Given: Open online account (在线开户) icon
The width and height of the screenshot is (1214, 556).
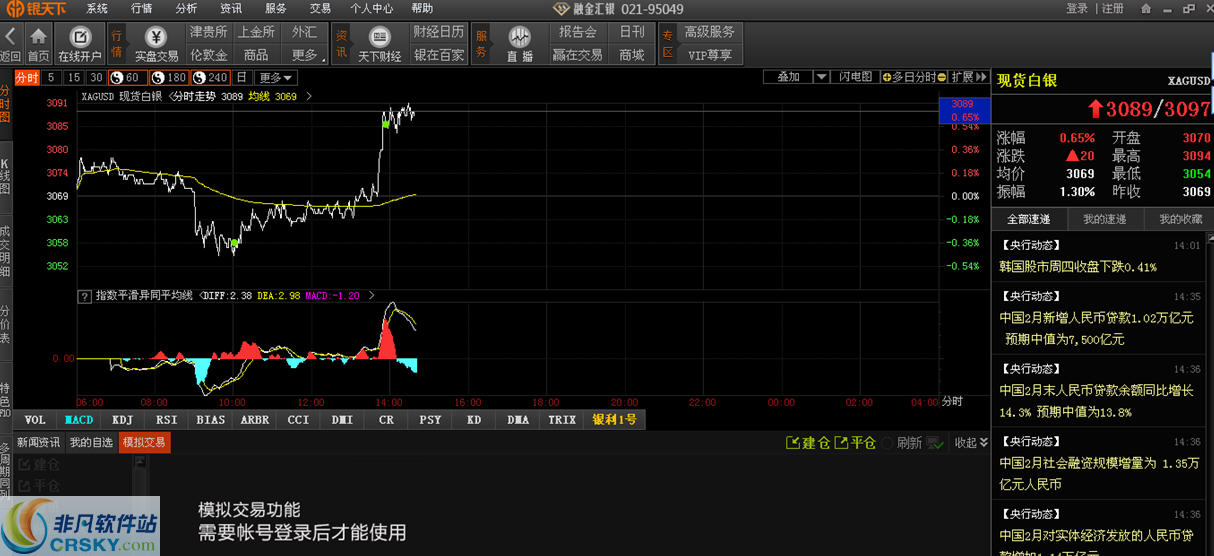Looking at the screenshot, I should point(79,37).
